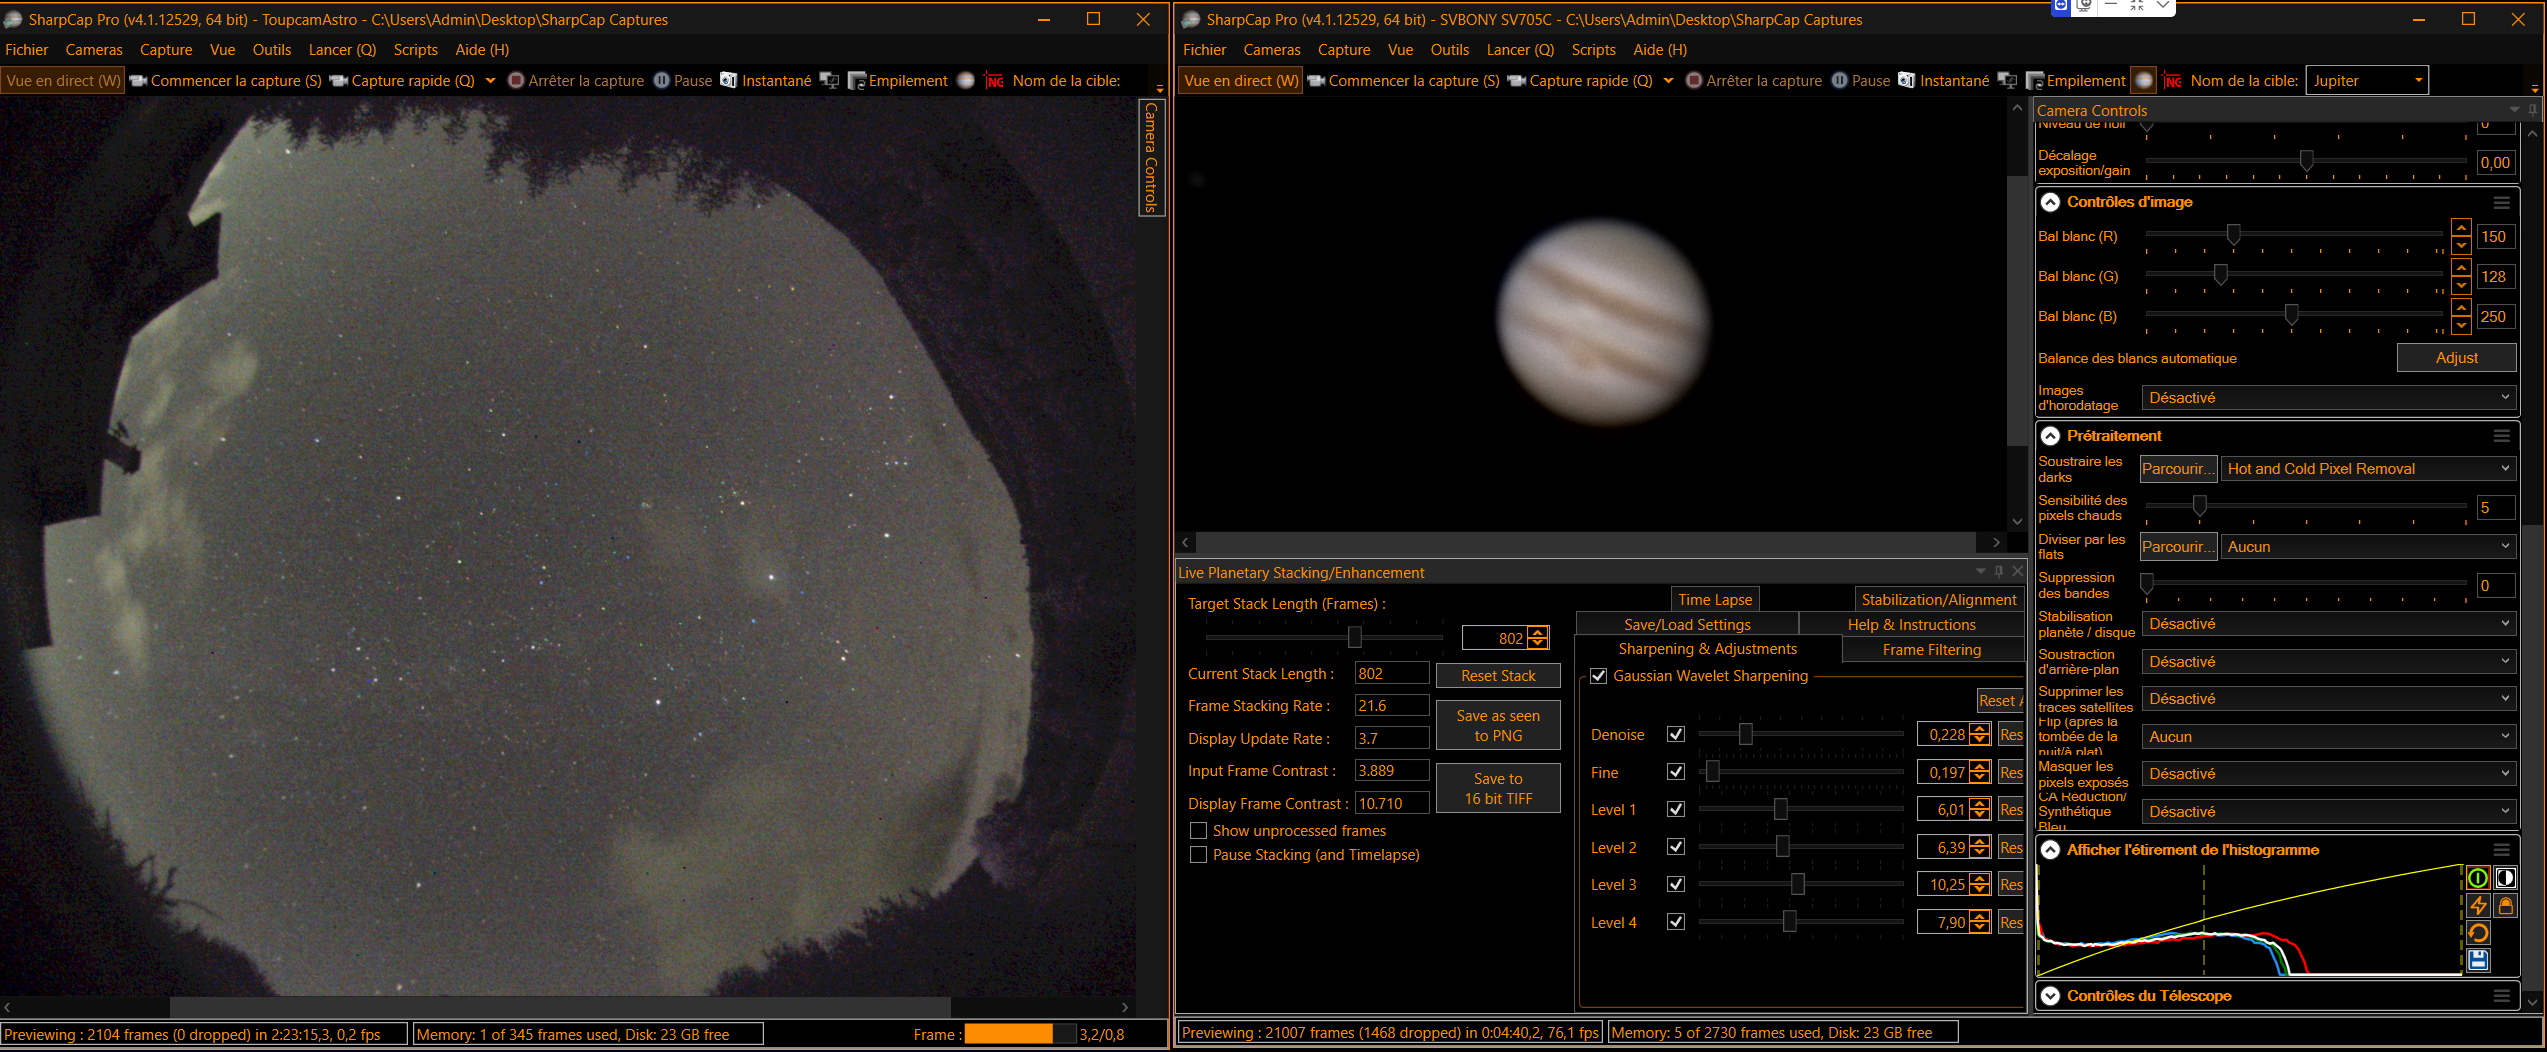Click Instantané snapshot in ToupcamAstro window

pyautogui.click(x=765, y=80)
